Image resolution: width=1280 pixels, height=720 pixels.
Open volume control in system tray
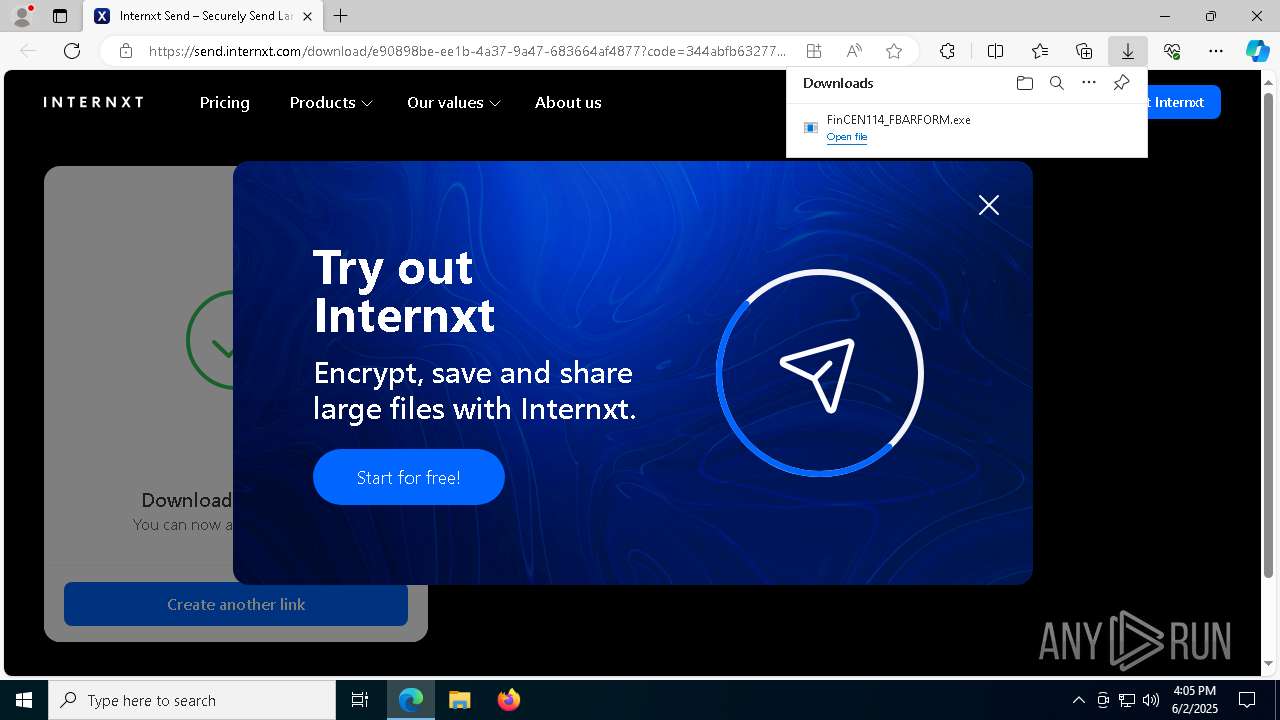point(1151,700)
